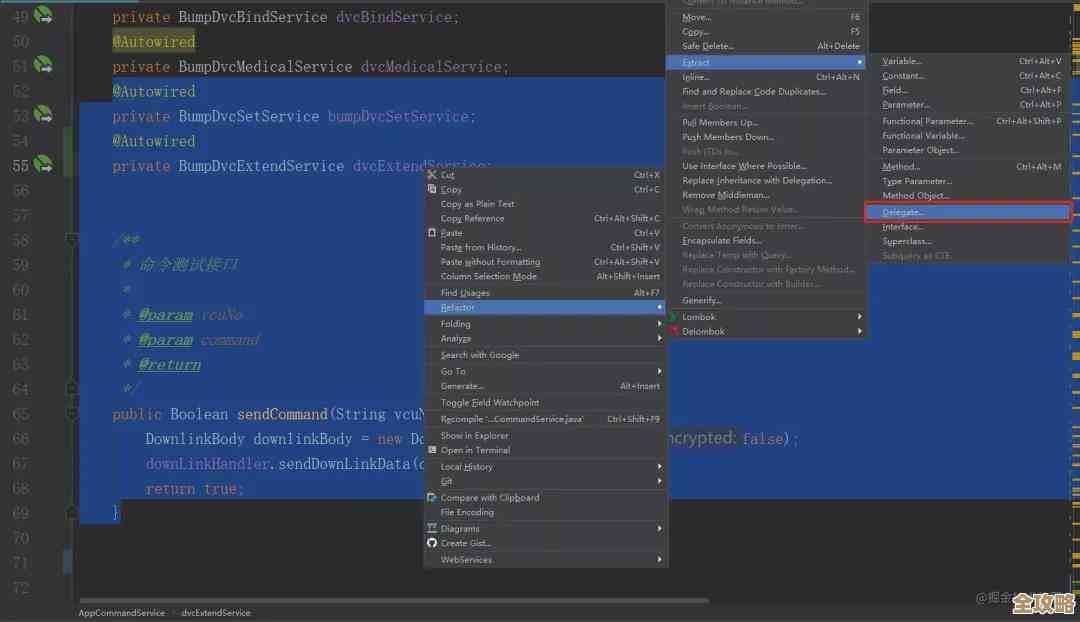Collapse the Javadoc comment fold at line 58
The image size is (1080, 622).
(x=71, y=240)
